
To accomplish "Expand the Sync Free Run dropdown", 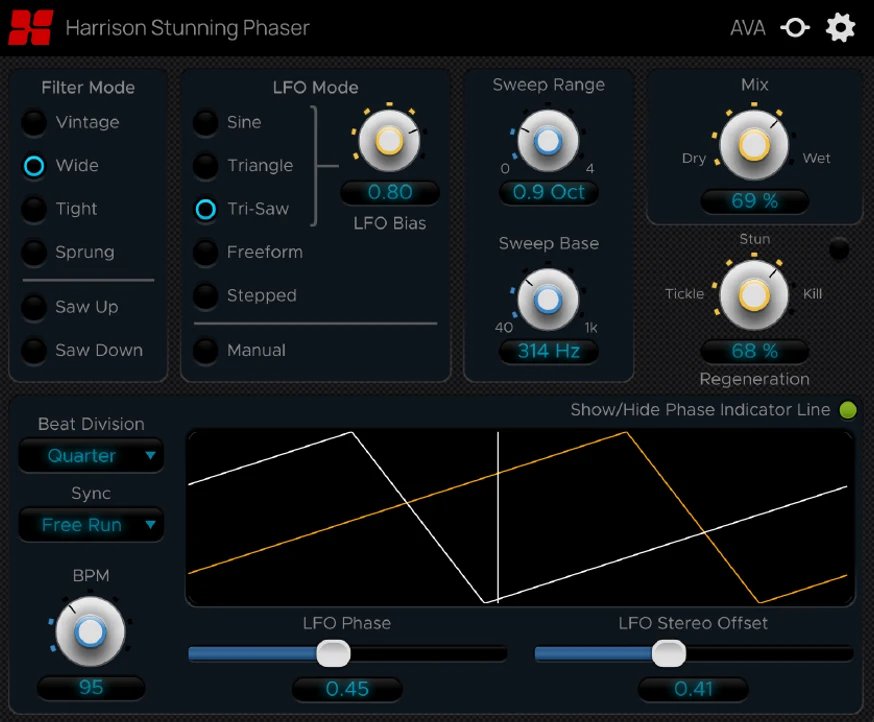I will (x=91, y=525).
